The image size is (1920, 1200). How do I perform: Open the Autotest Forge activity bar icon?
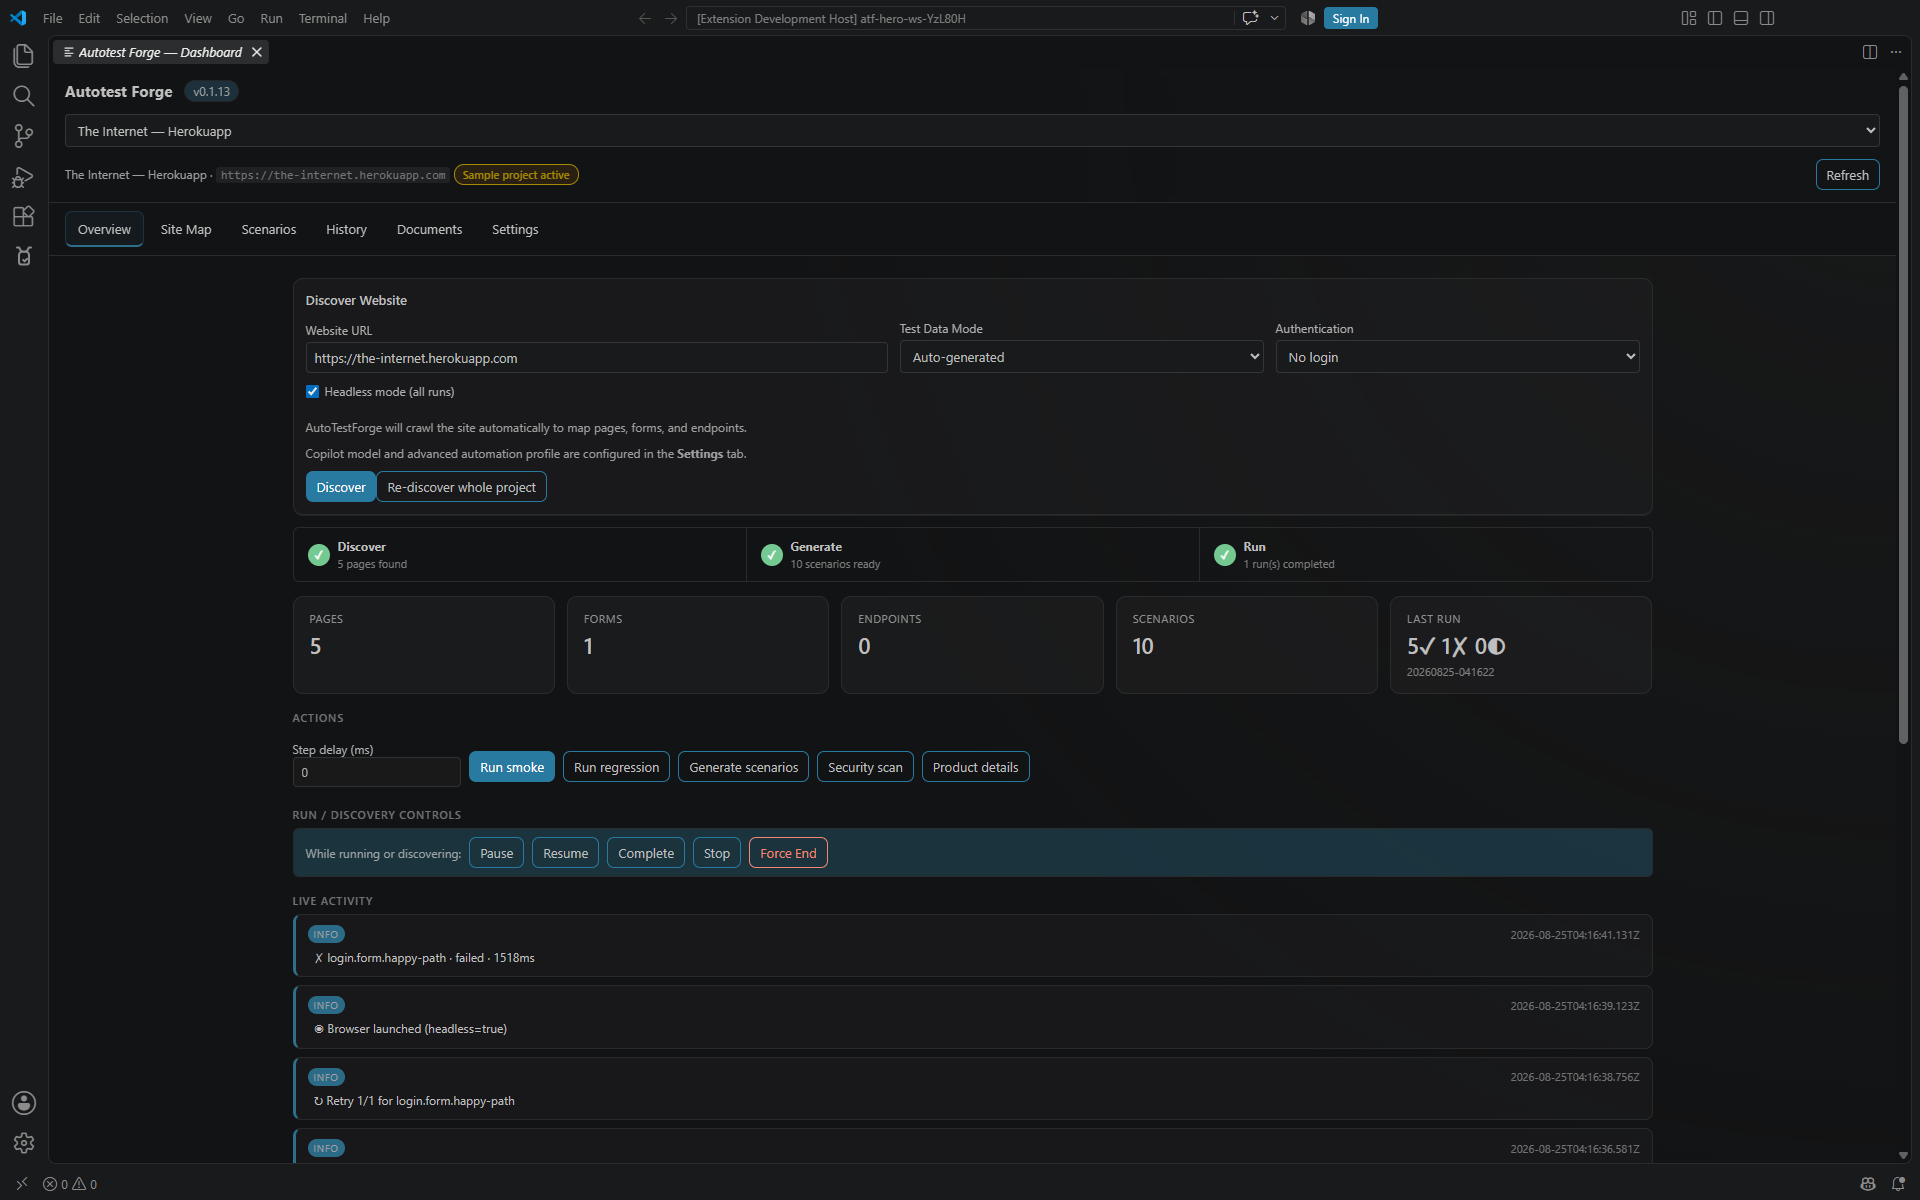coord(23,257)
